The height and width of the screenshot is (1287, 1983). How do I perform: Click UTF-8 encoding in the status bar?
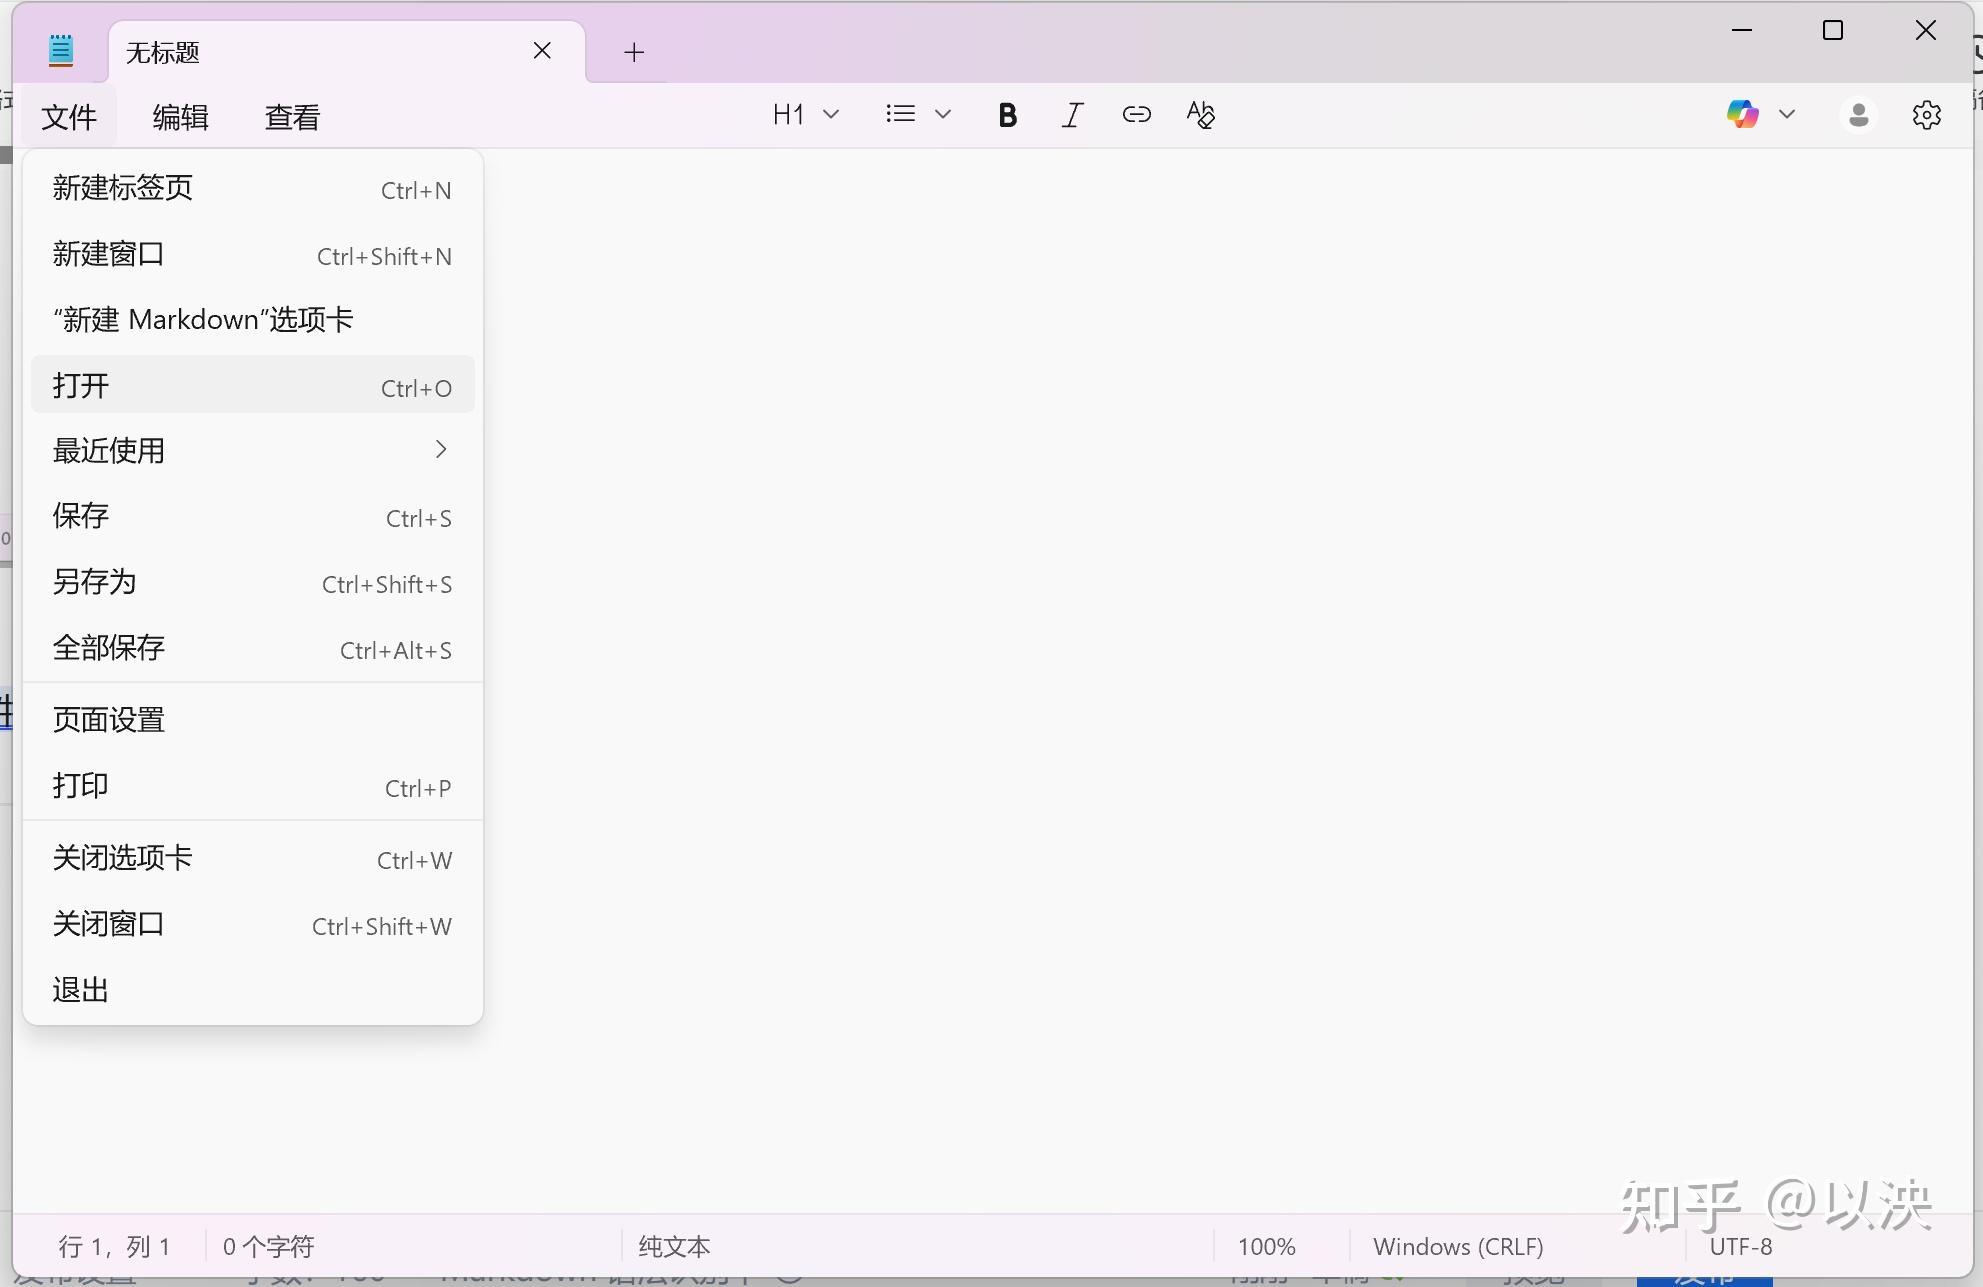pyautogui.click(x=1740, y=1246)
